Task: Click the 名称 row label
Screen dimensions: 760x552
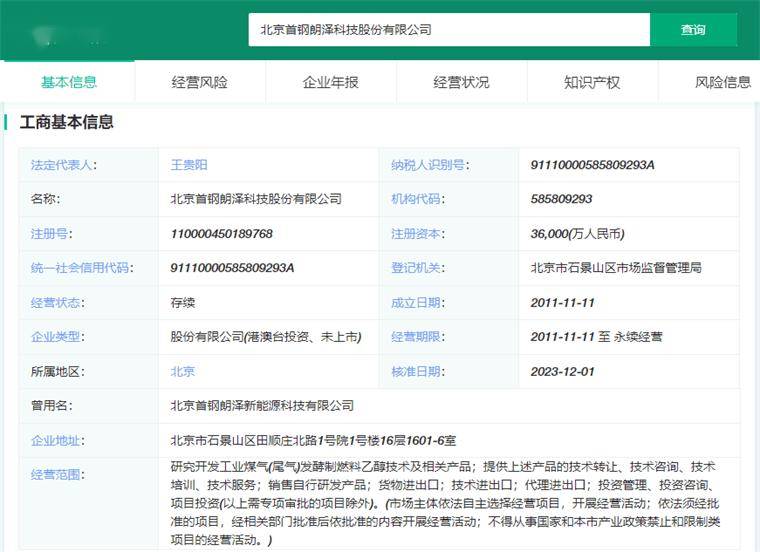Action: click(x=45, y=199)
